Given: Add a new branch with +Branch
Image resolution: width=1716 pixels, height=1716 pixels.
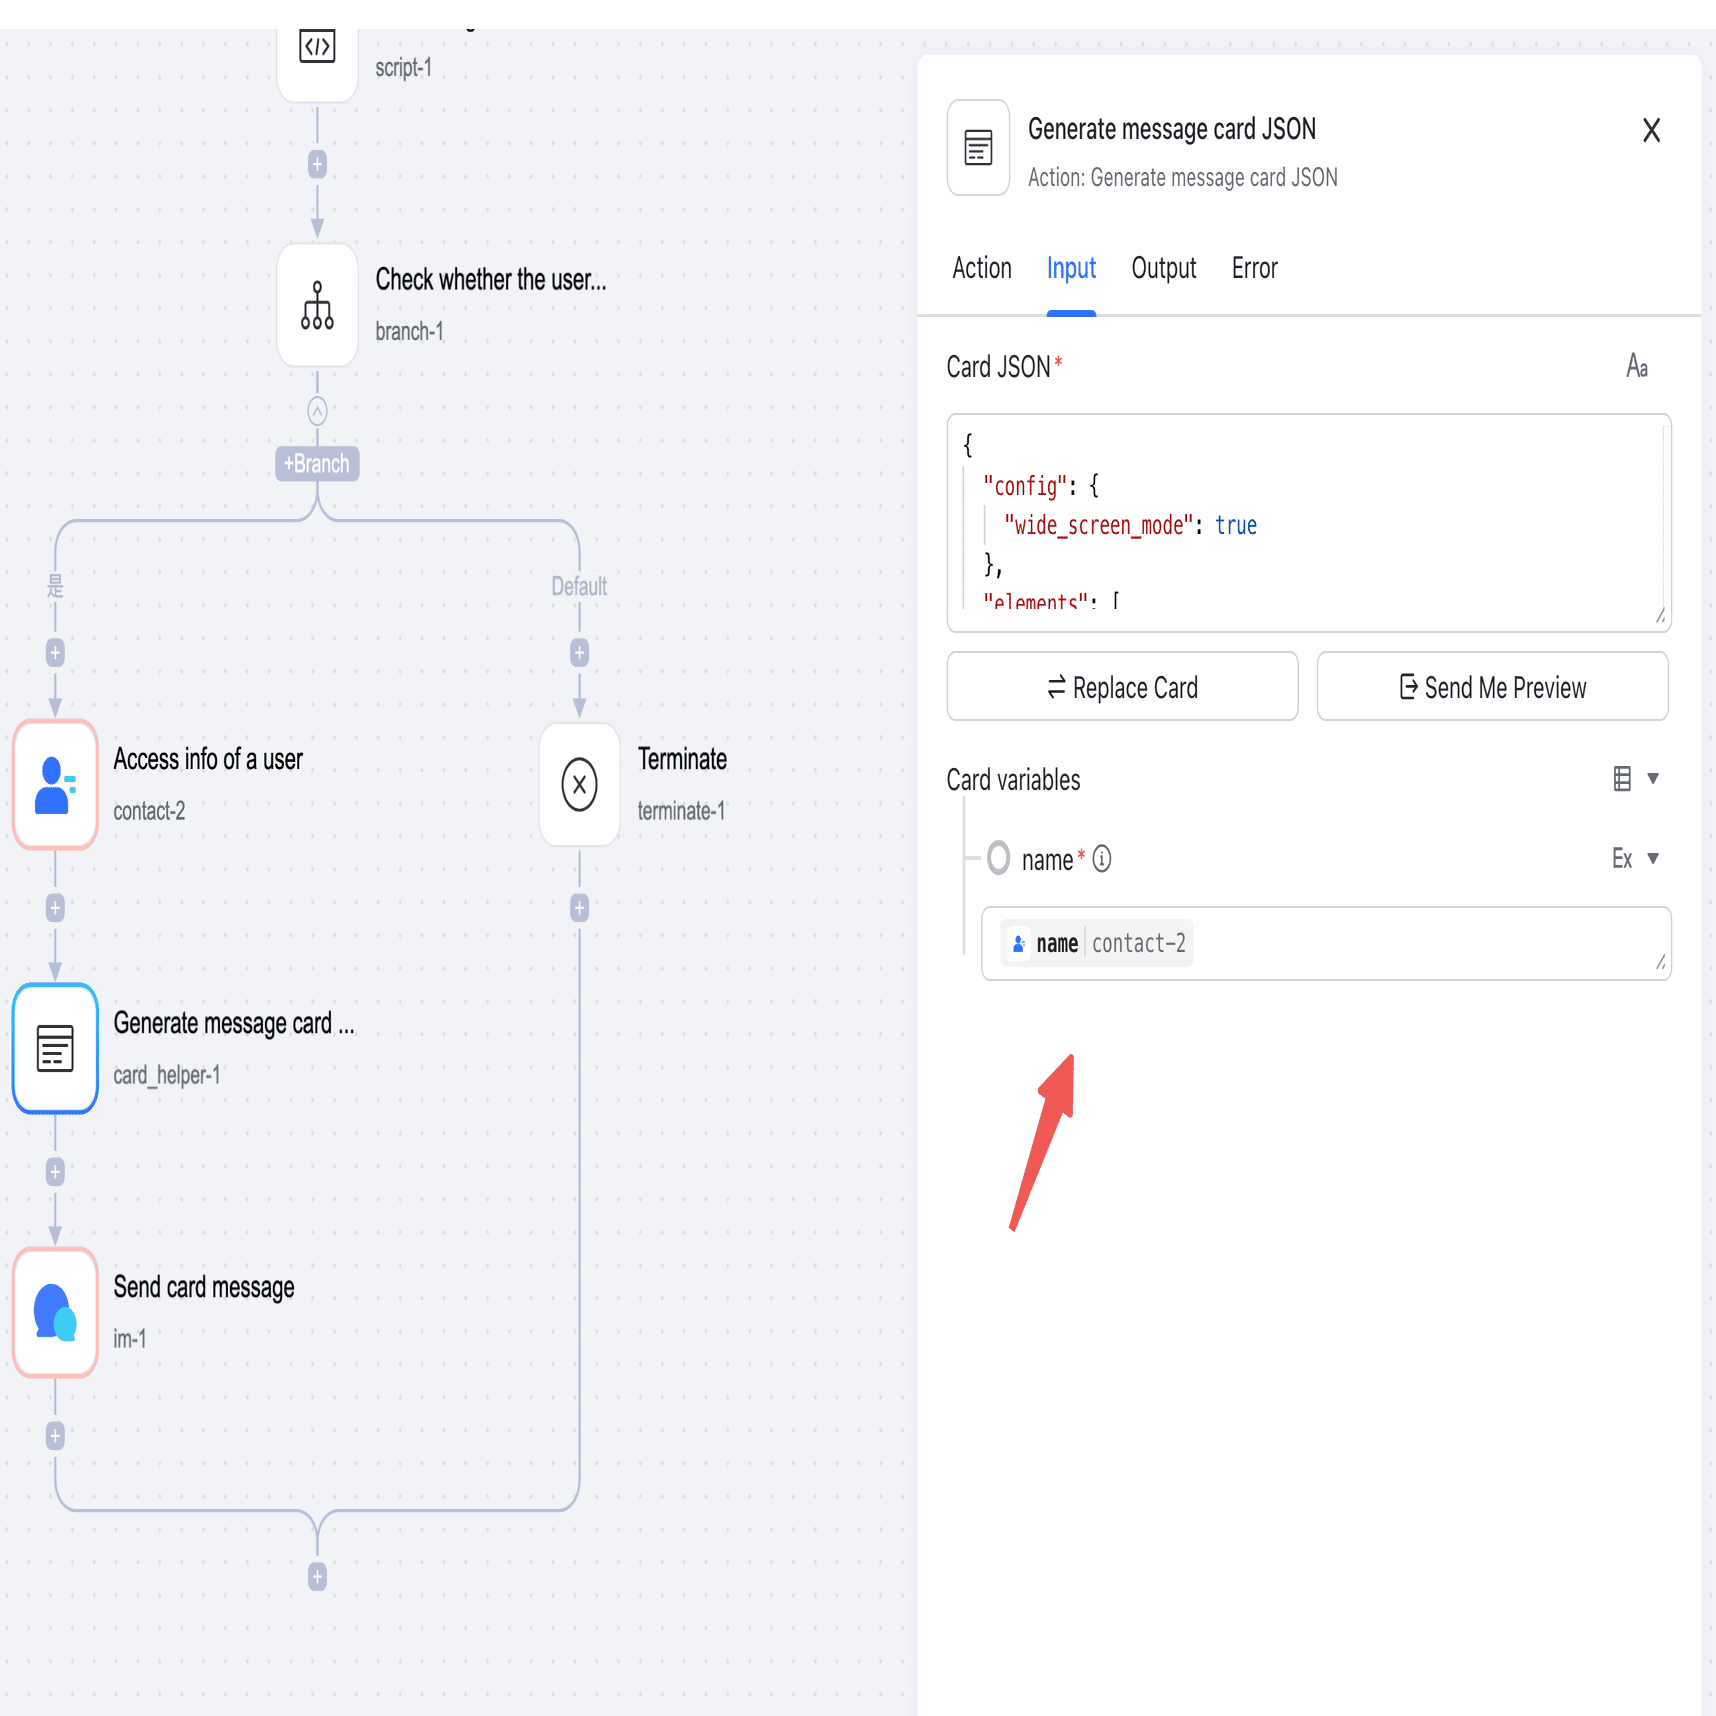Looking at the screenshot, I should tap(317, 464).
